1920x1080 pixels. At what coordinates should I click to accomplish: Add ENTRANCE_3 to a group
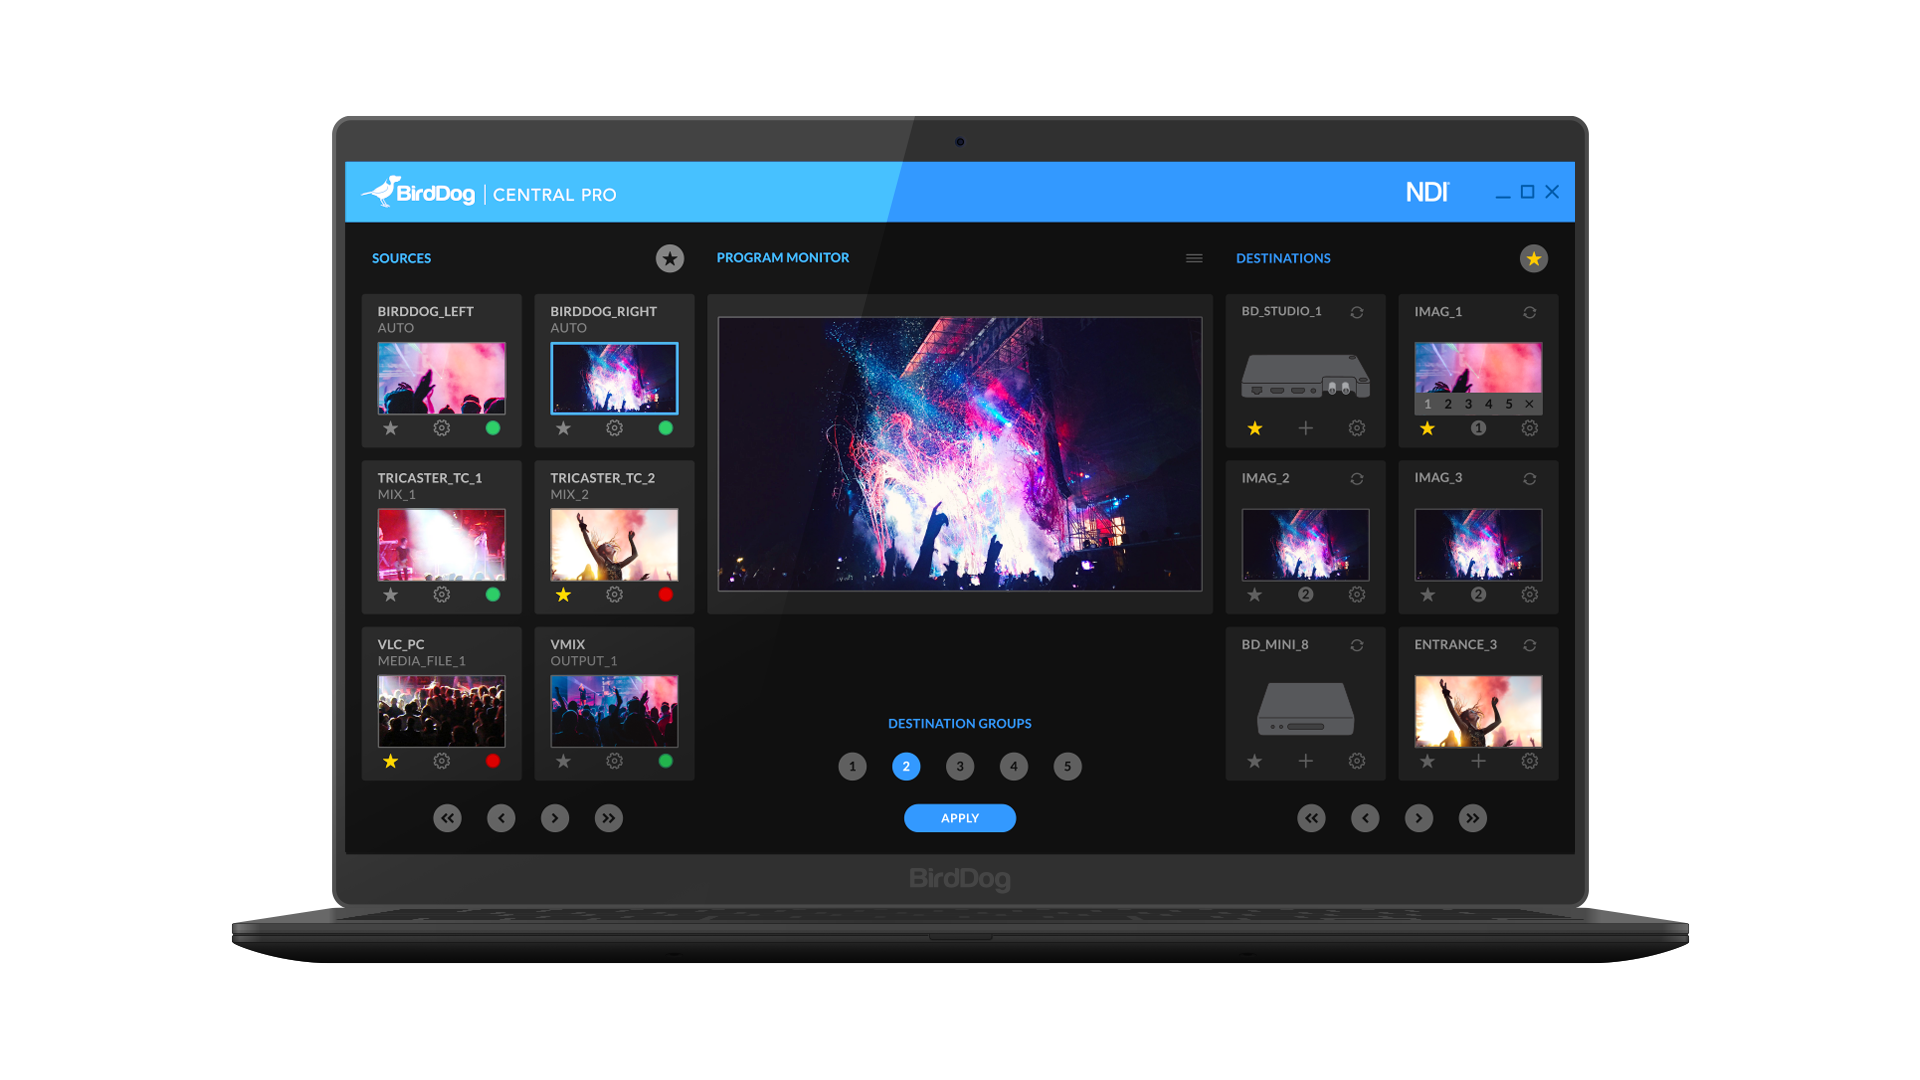(x=1479, y=761)
